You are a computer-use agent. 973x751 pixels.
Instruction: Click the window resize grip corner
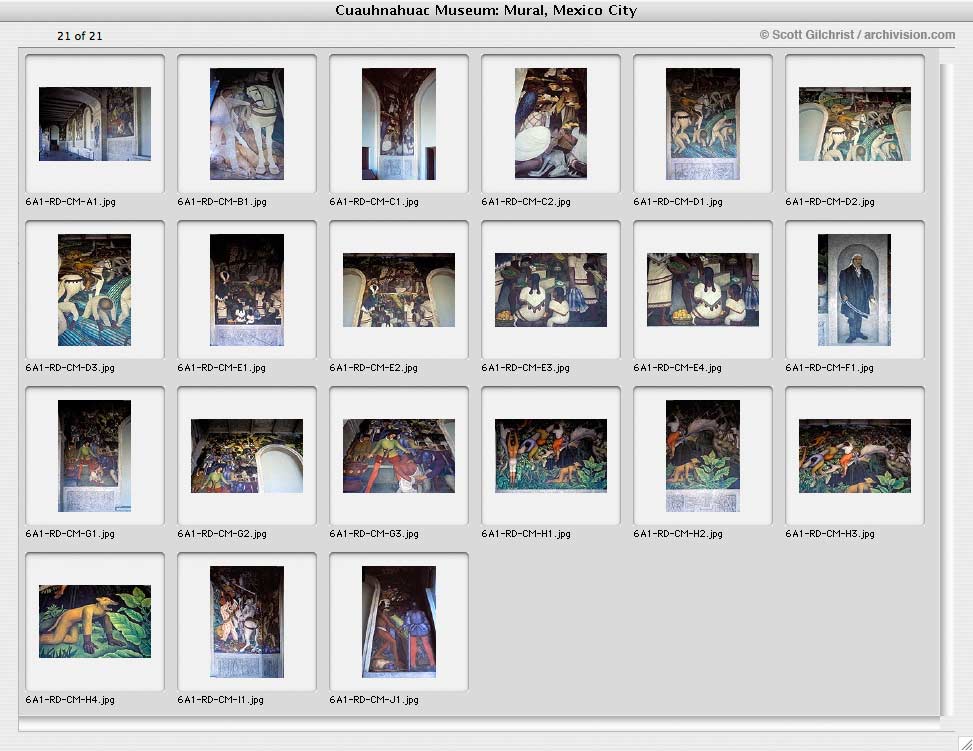pyautogui.click(x=966, y=744)
